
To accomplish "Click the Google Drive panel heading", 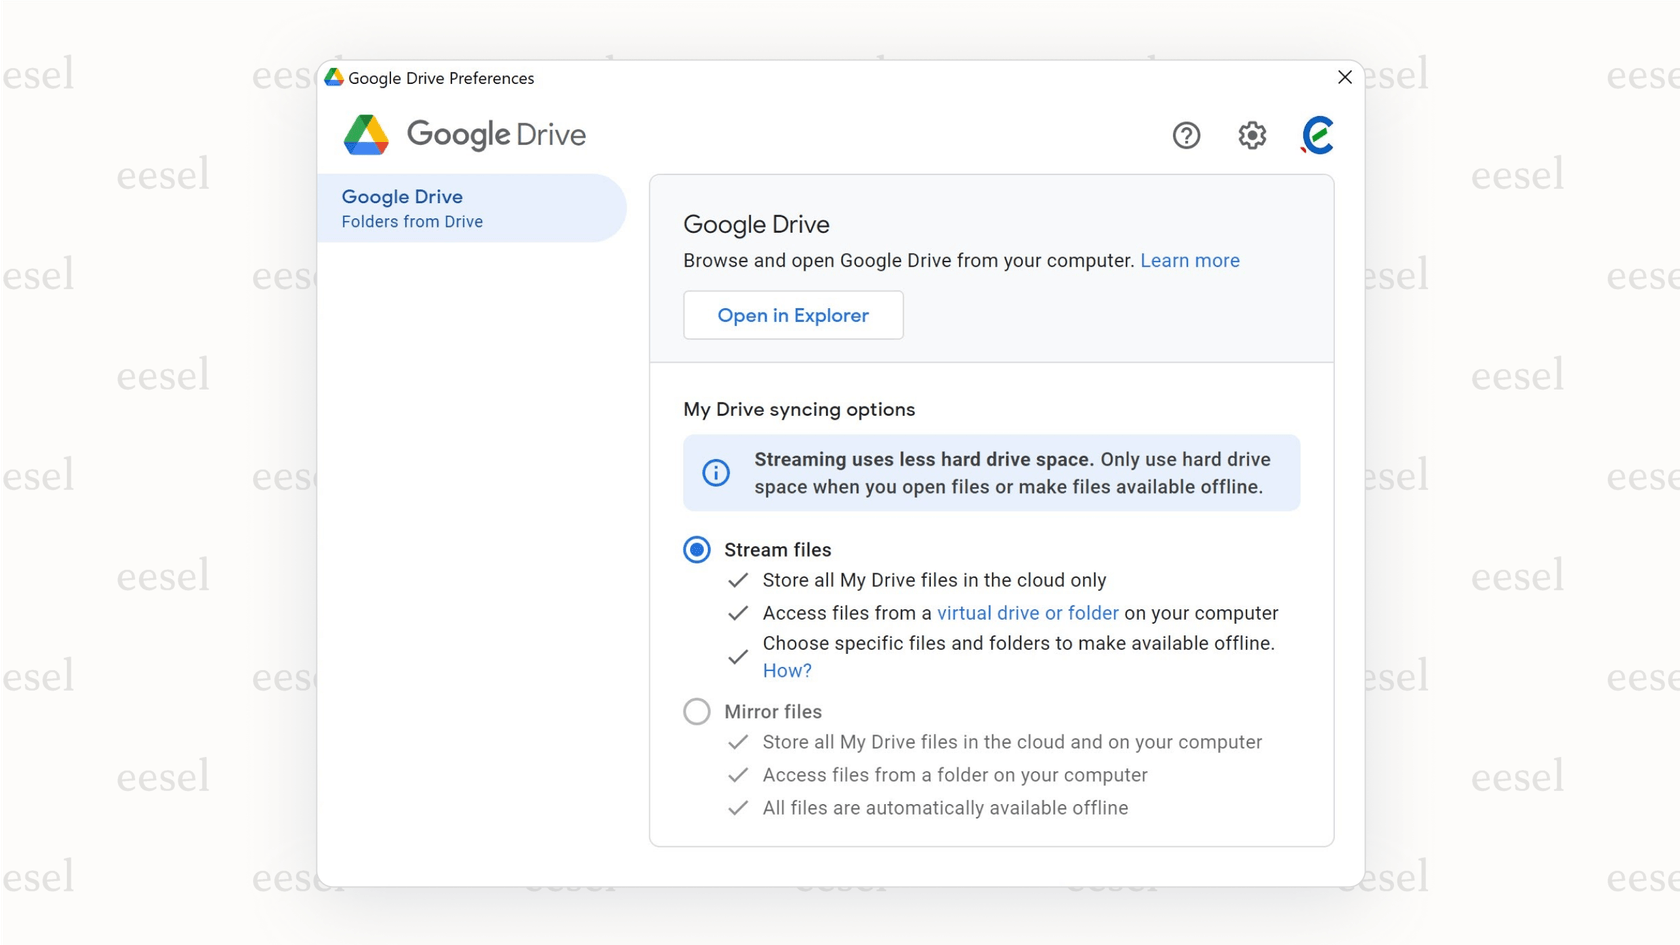I will pos(756,224).
